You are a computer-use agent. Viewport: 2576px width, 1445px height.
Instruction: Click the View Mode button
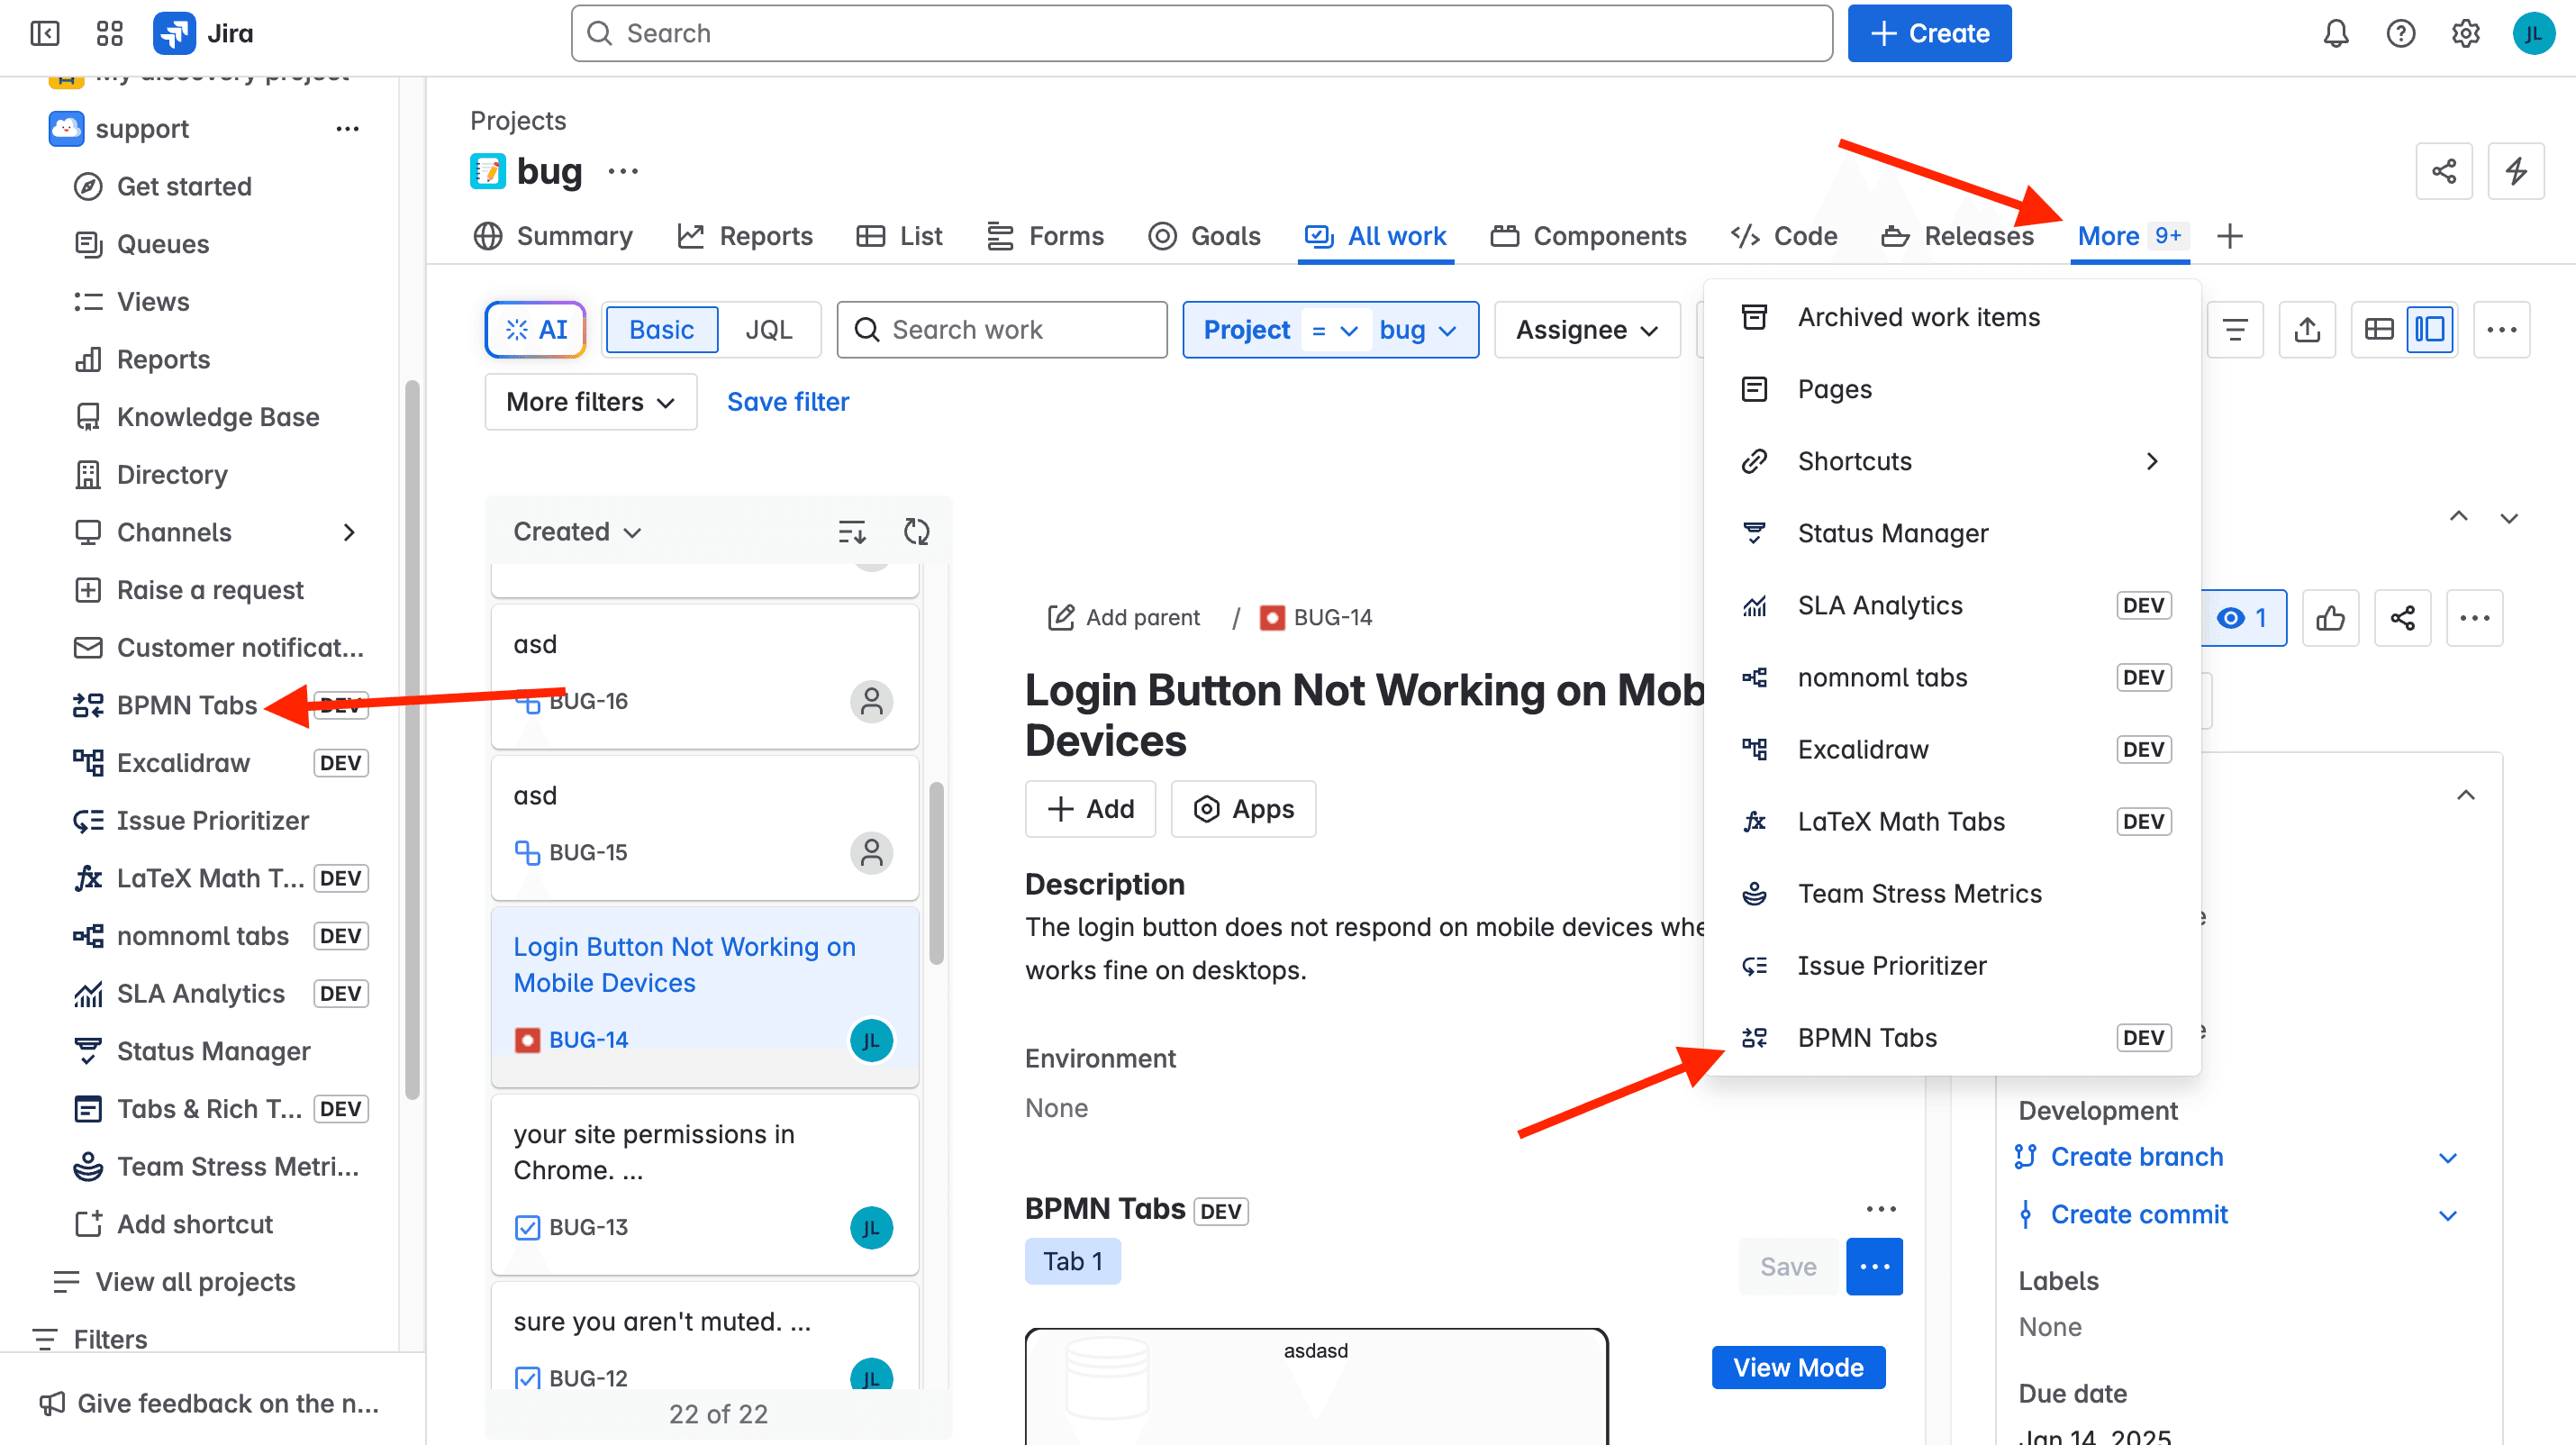1798,1367
